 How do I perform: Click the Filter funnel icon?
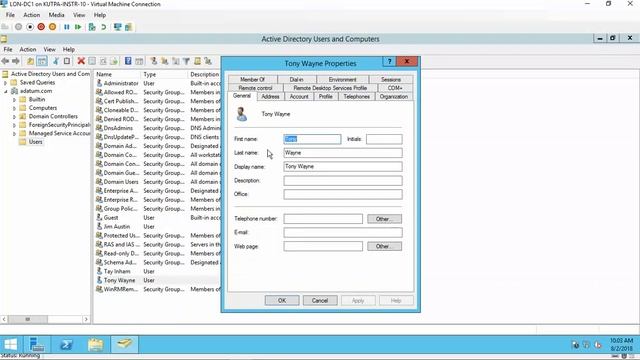coord(186,61)
